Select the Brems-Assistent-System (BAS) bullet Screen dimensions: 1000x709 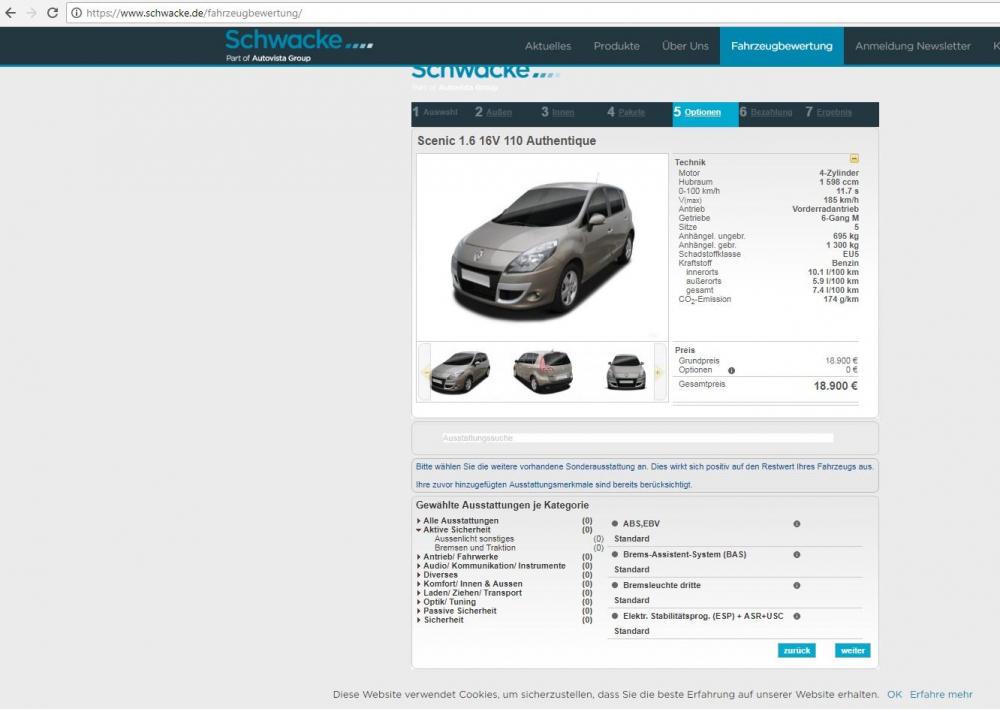[615, 555]
